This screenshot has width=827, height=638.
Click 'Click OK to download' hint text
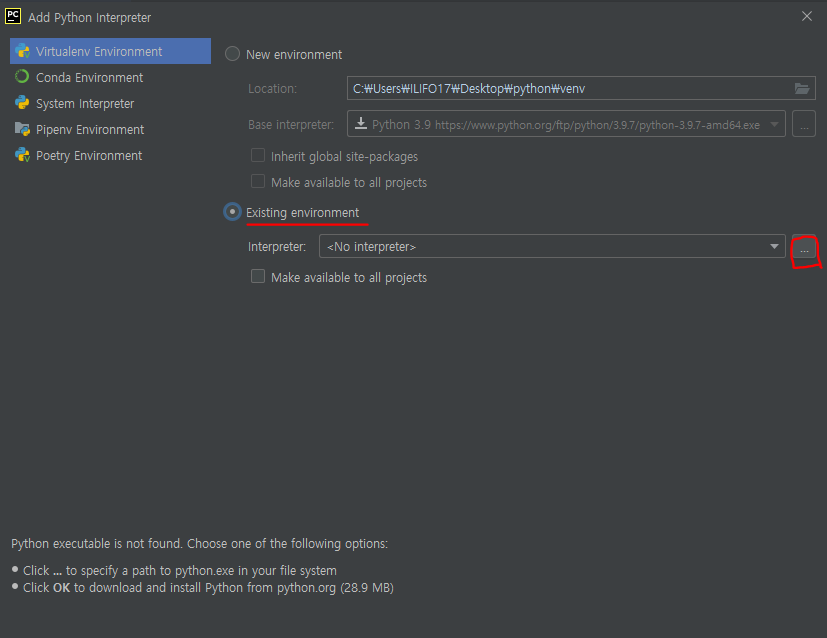point(208,587)
